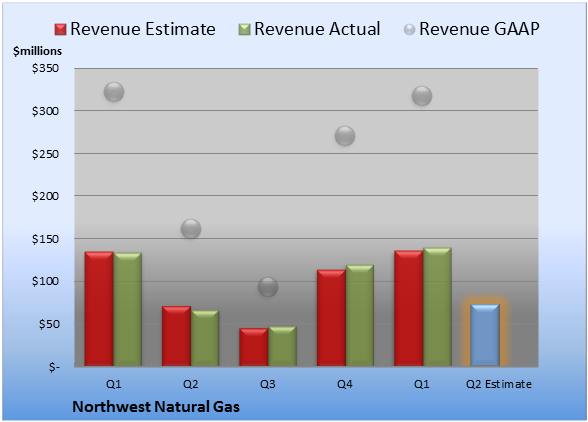Click the GAAP marker above Q4
Image resolution: width=588 pixels, height=422 pixels.
(345, 136)
